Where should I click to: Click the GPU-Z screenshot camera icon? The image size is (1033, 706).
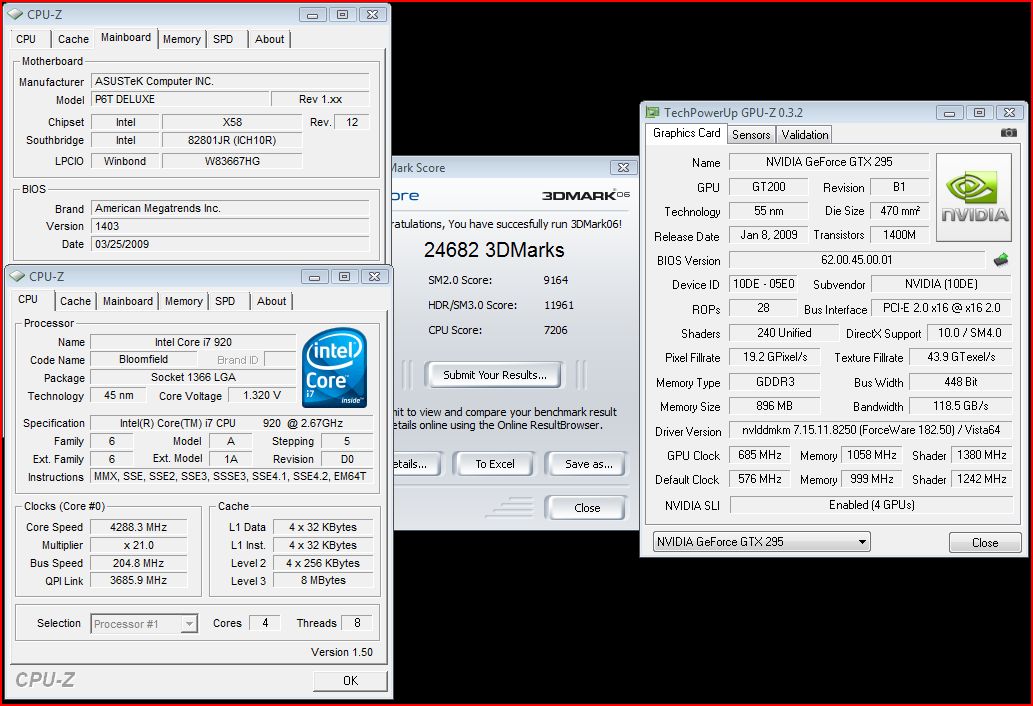(1008, 133)
